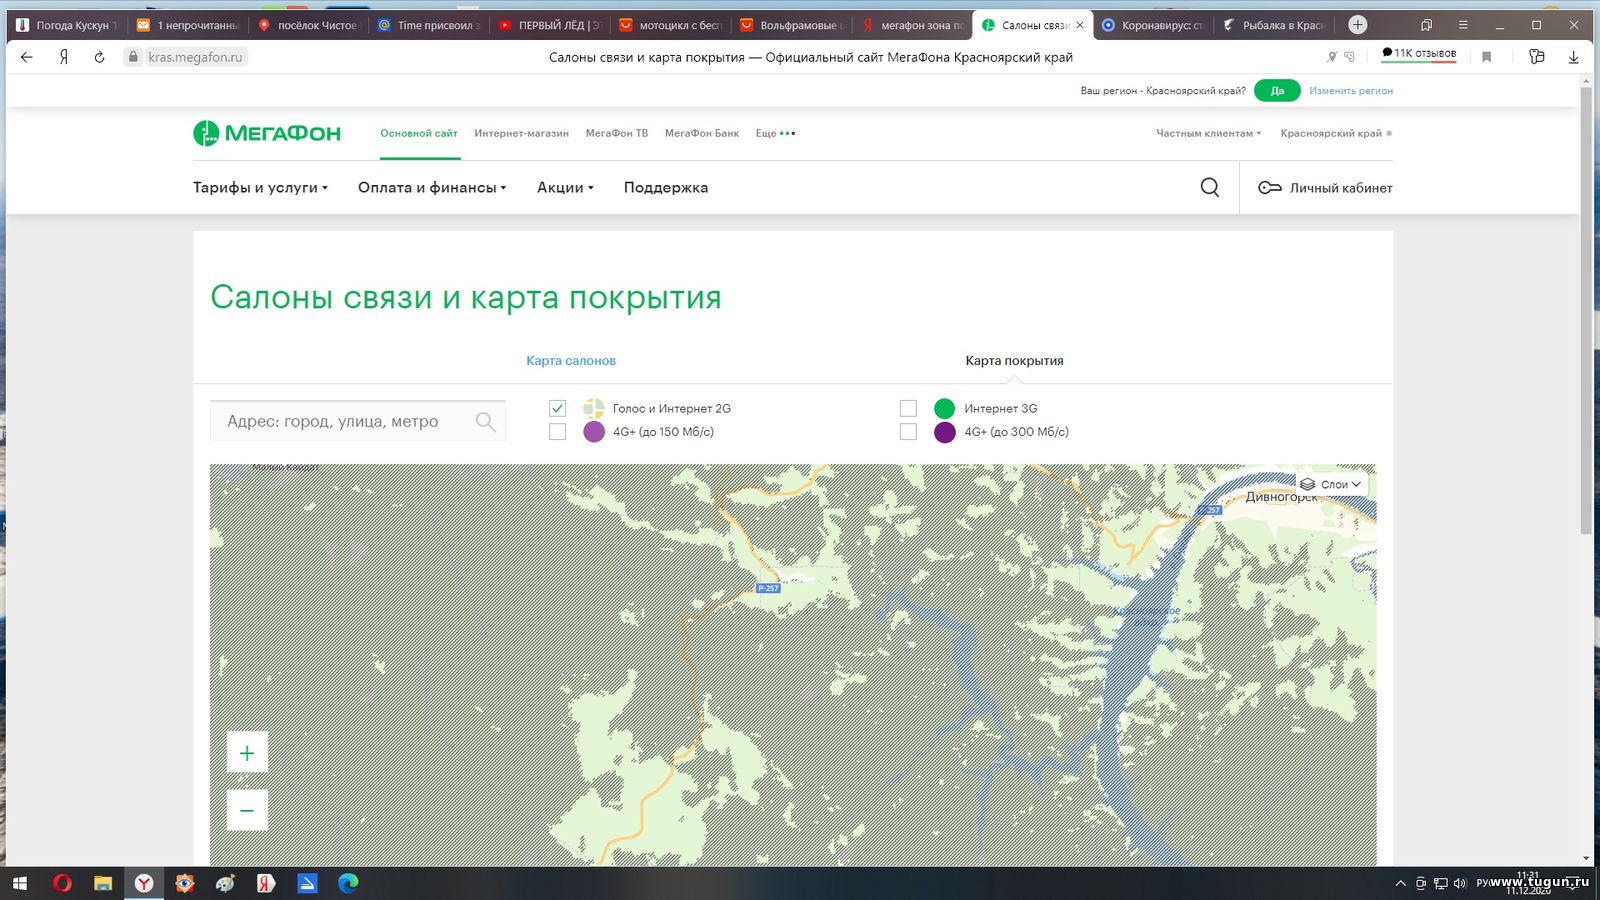Viewport: 1600px width, 900px height.
Task: Open МегаФон Банк link
Action: pyautogui.click(x=702, y=133)
